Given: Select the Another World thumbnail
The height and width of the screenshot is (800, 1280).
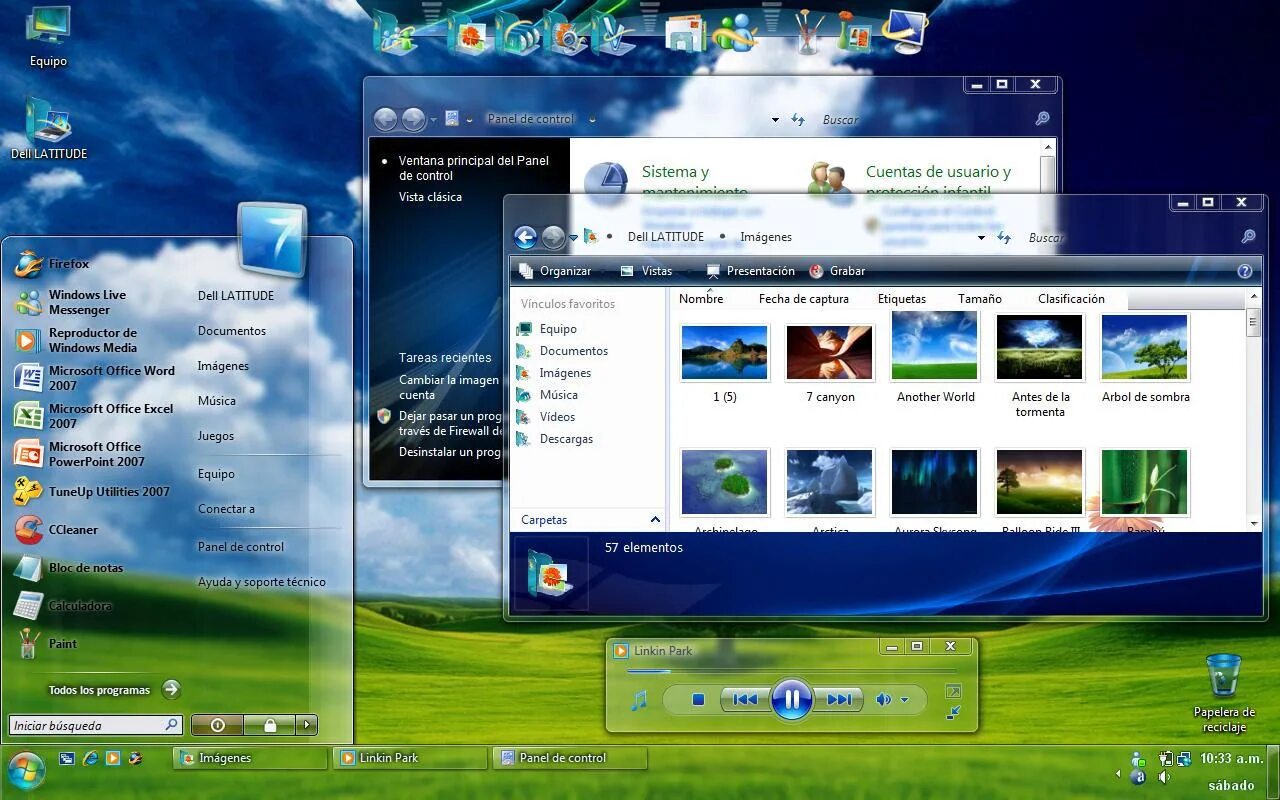Looking at the screenshot, I should pos(935,357).
